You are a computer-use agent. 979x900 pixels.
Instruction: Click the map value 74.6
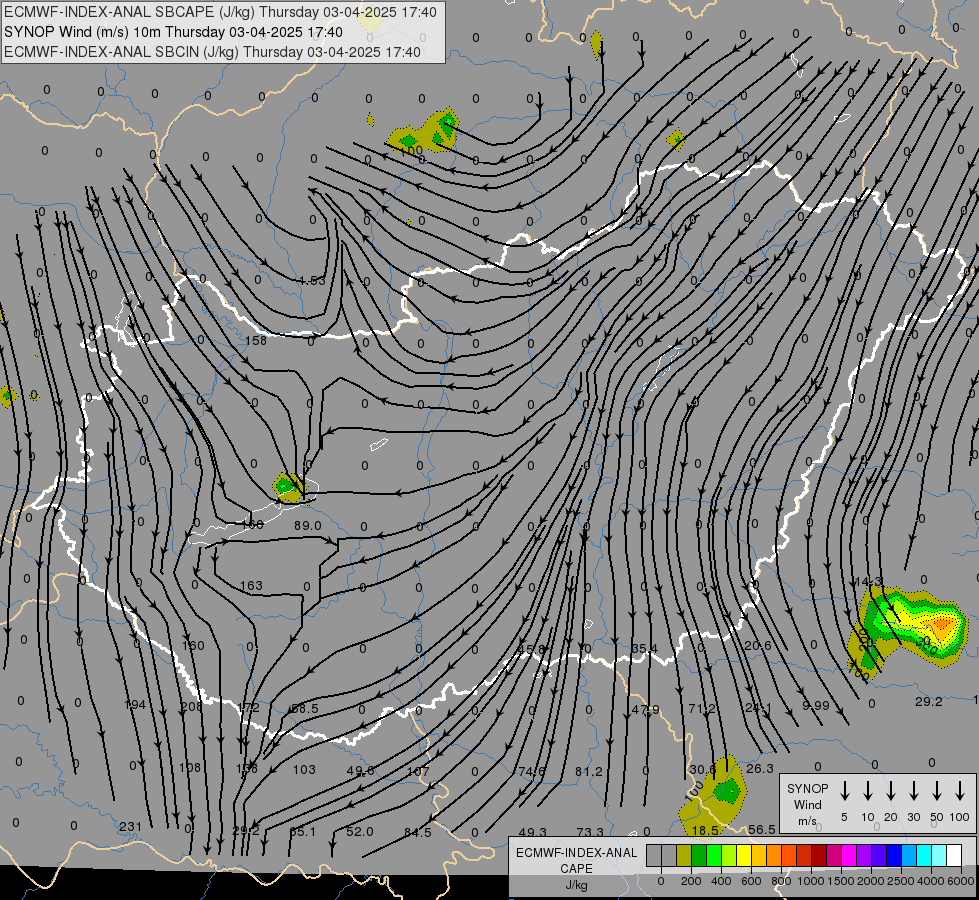coord(531,771)
